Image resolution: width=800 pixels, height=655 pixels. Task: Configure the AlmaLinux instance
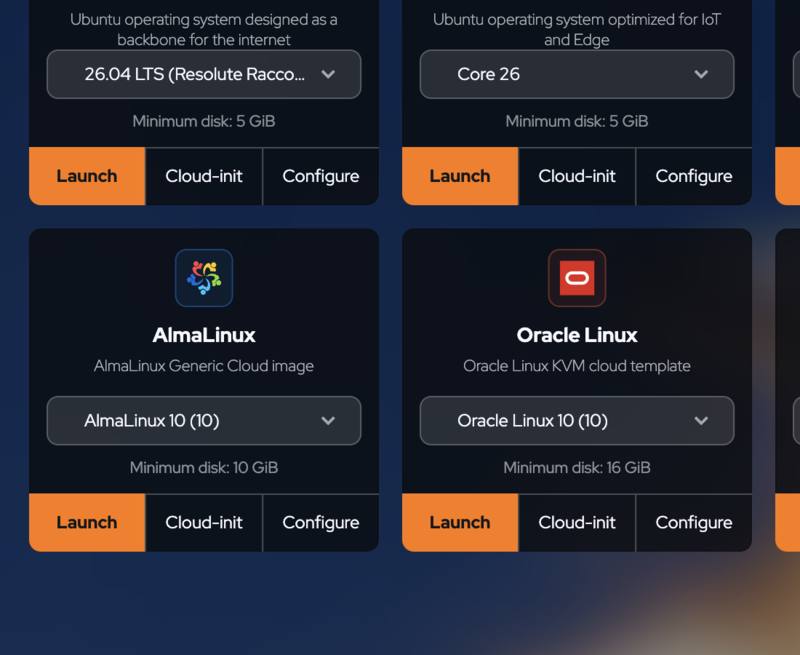[321, 523]
